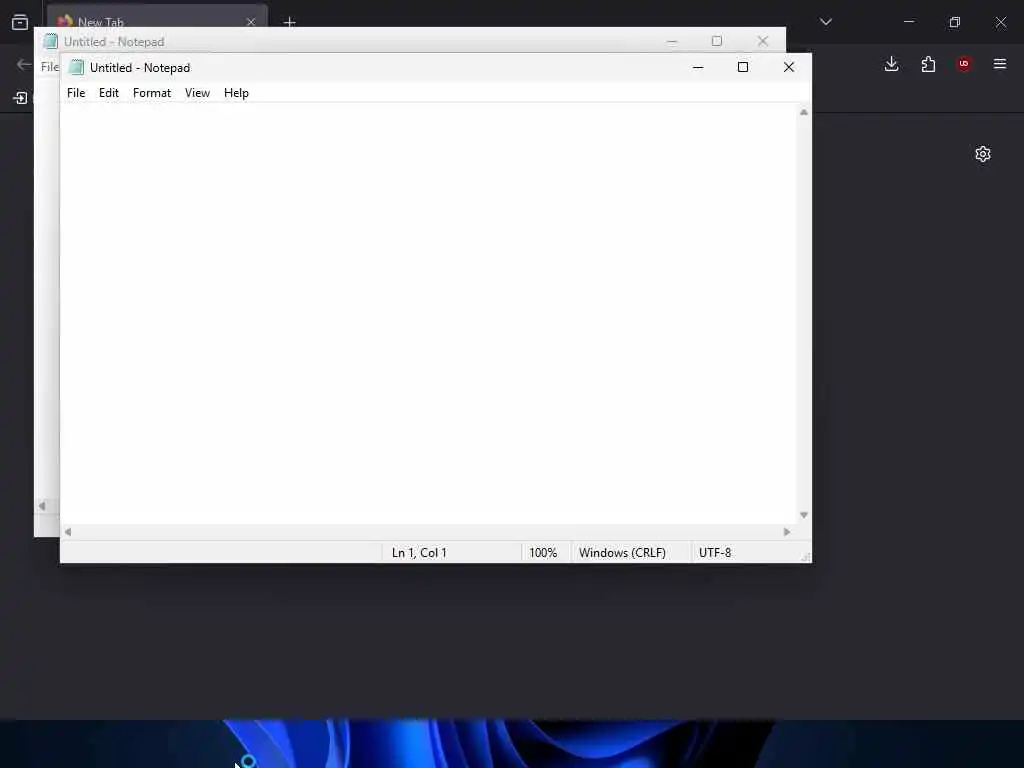Close the front Notepad window

(789, 67)
